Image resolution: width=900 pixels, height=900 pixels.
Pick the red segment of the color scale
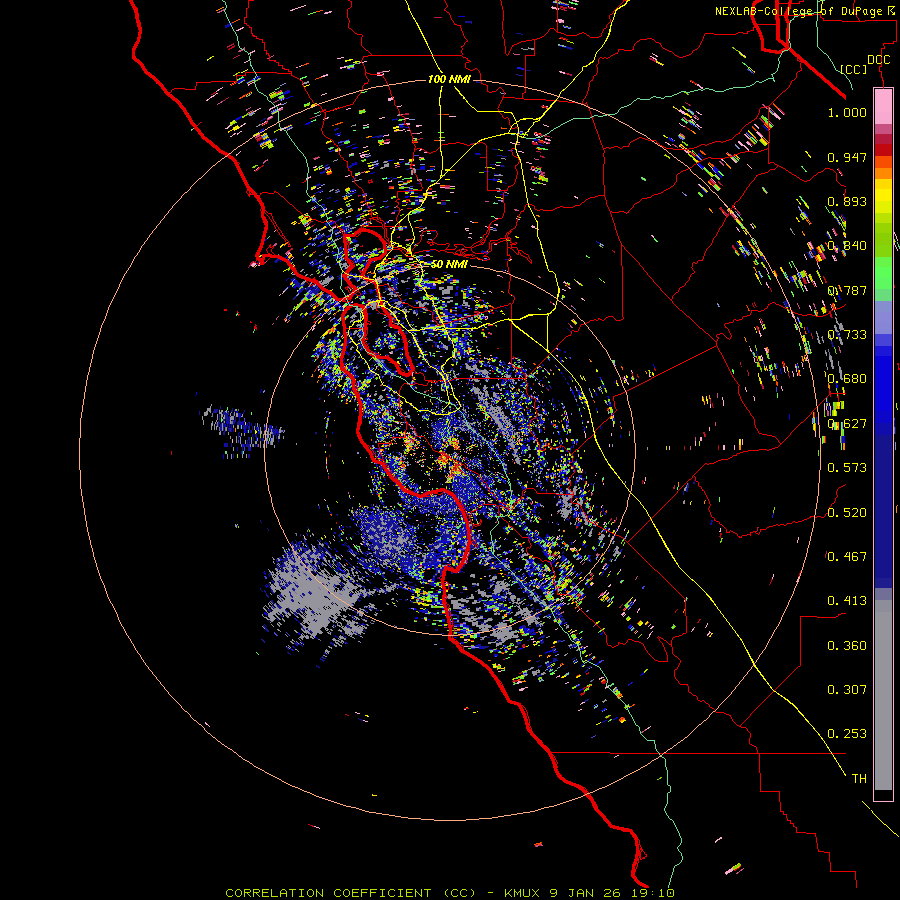pyautogui.click(x=883, y=150)
